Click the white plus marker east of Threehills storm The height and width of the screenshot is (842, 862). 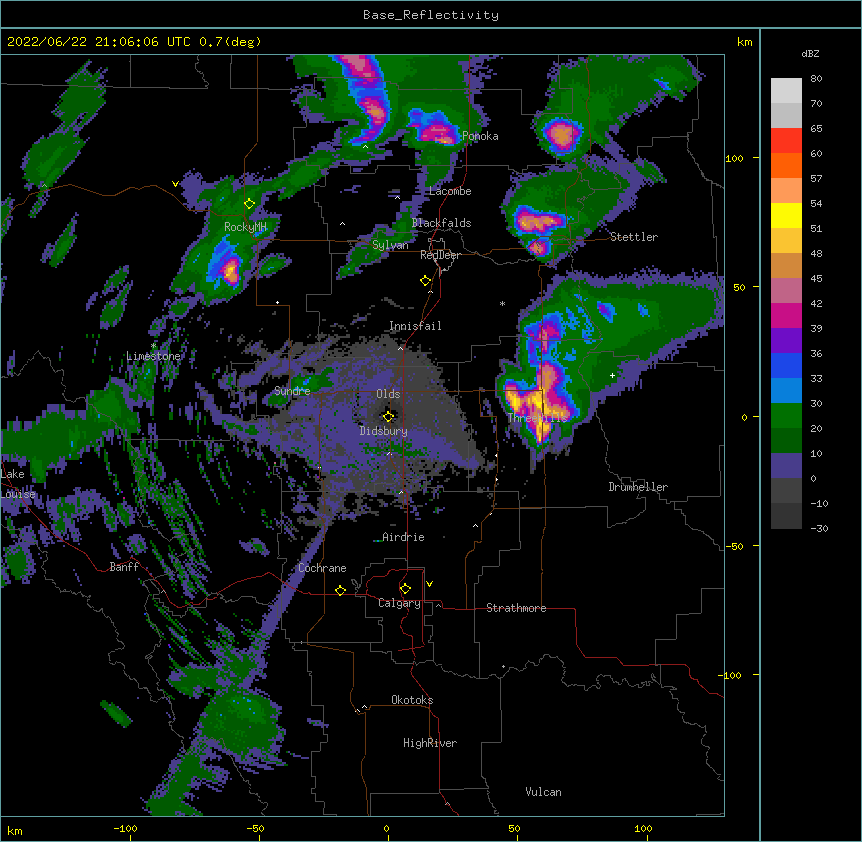click(x=612, y=375)
